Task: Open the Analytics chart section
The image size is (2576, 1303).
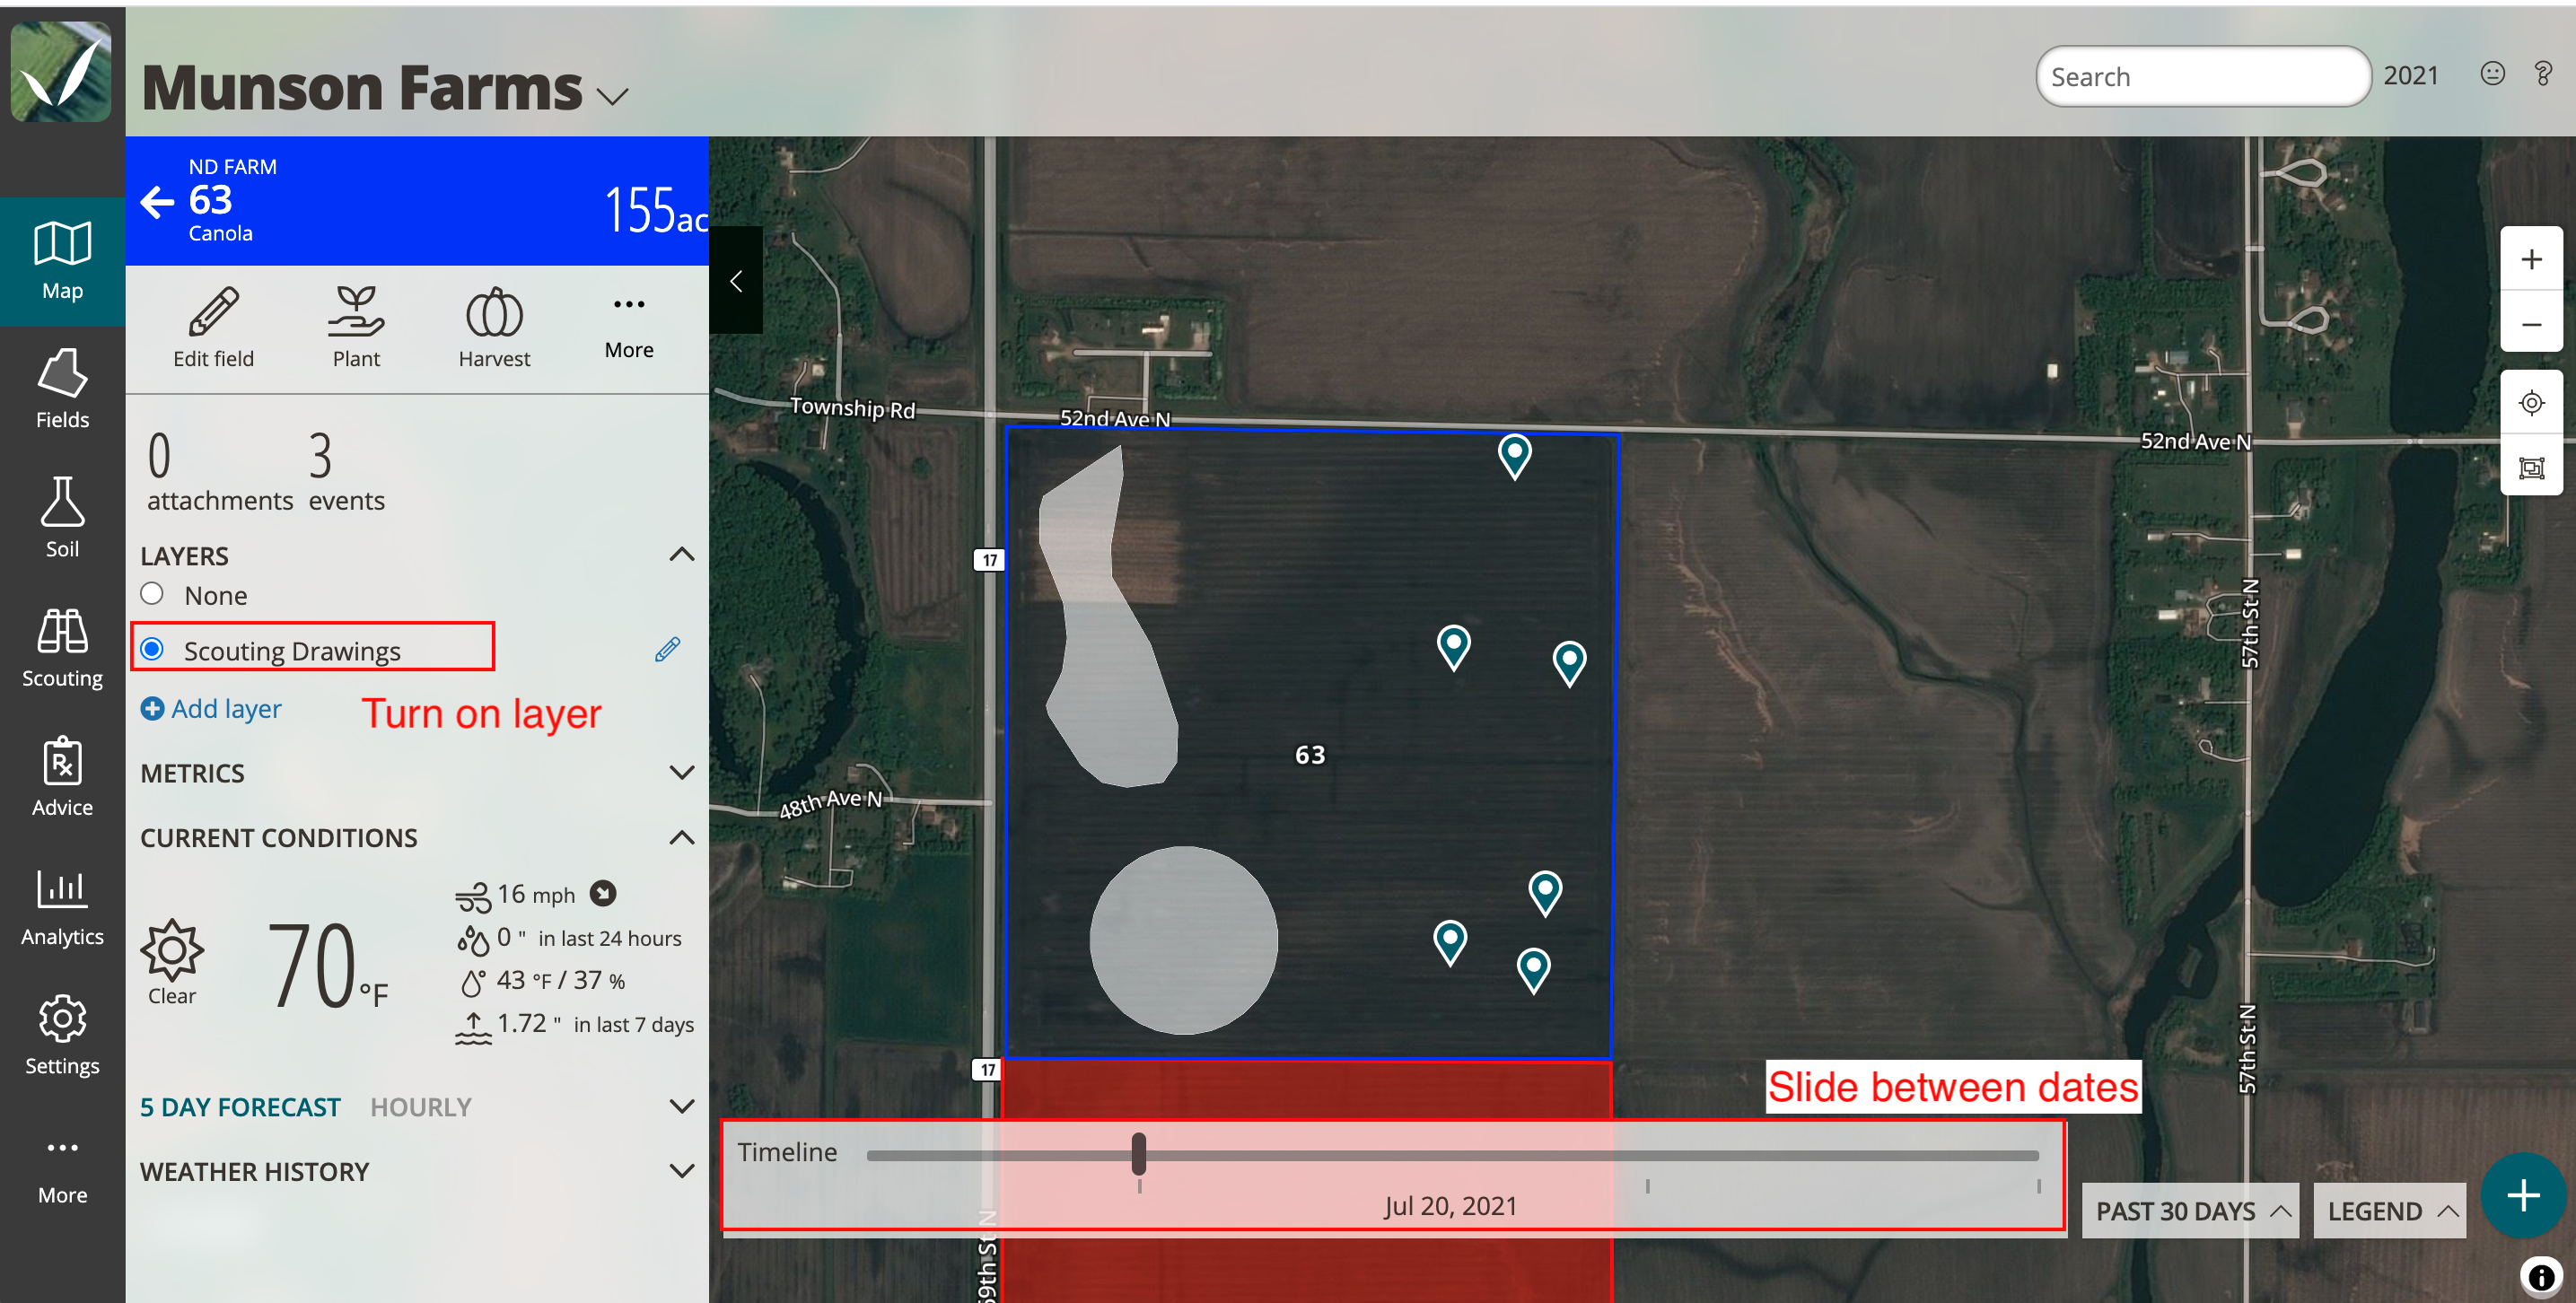Action: [62, 906]
